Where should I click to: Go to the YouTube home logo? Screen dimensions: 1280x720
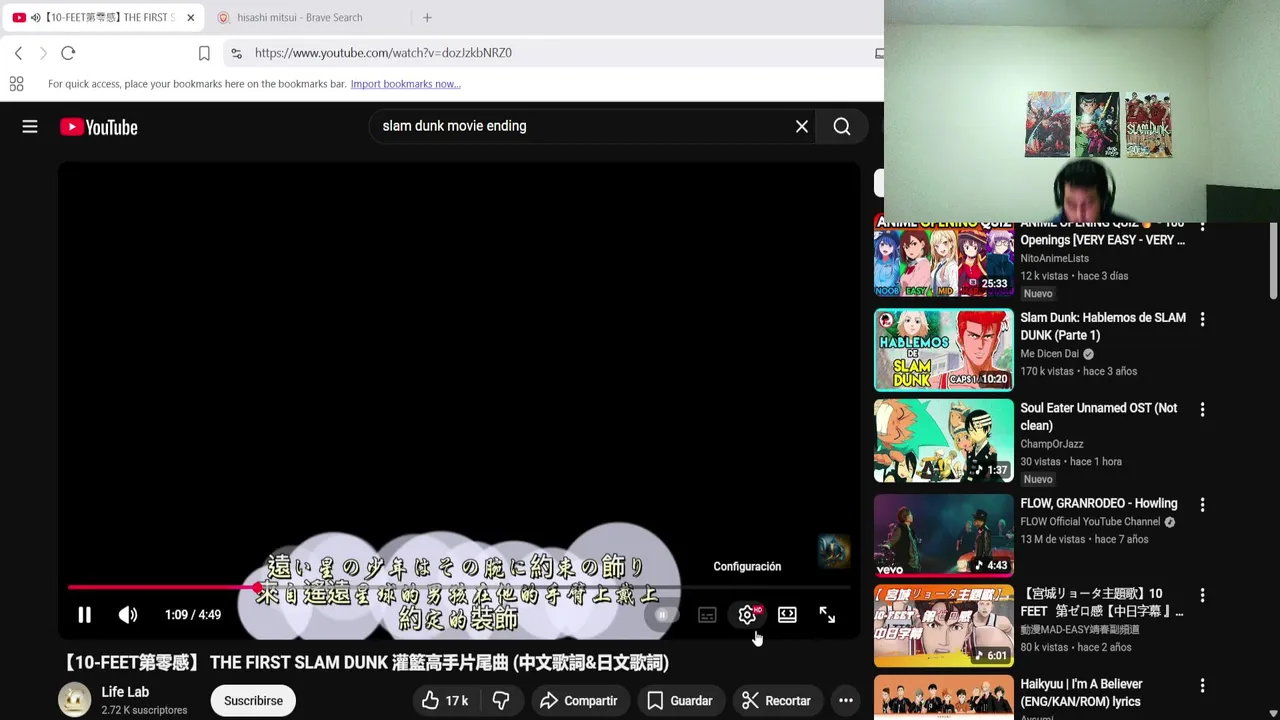98,127
